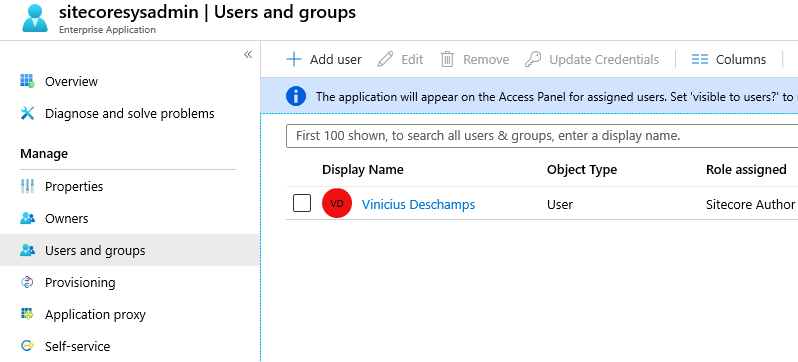Click the 'User' object type cell
This screenshot has width=798, height=362.
[560, 204]
